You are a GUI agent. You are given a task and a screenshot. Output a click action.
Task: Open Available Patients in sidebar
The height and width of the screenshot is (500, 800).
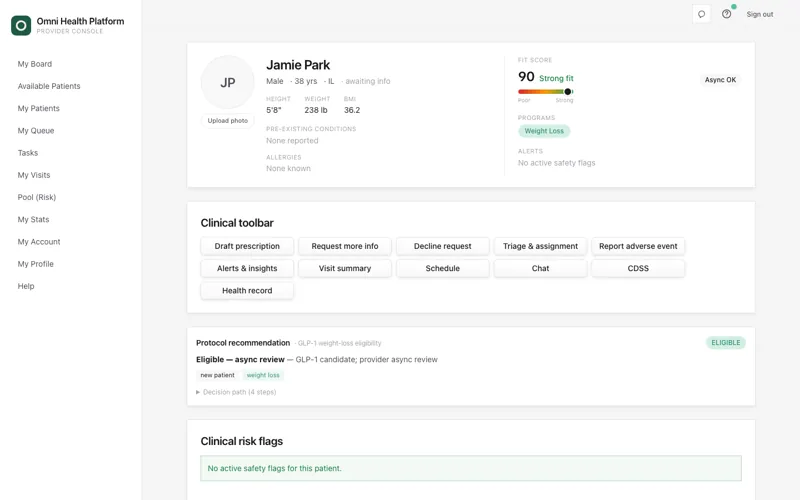coord(49,86)
